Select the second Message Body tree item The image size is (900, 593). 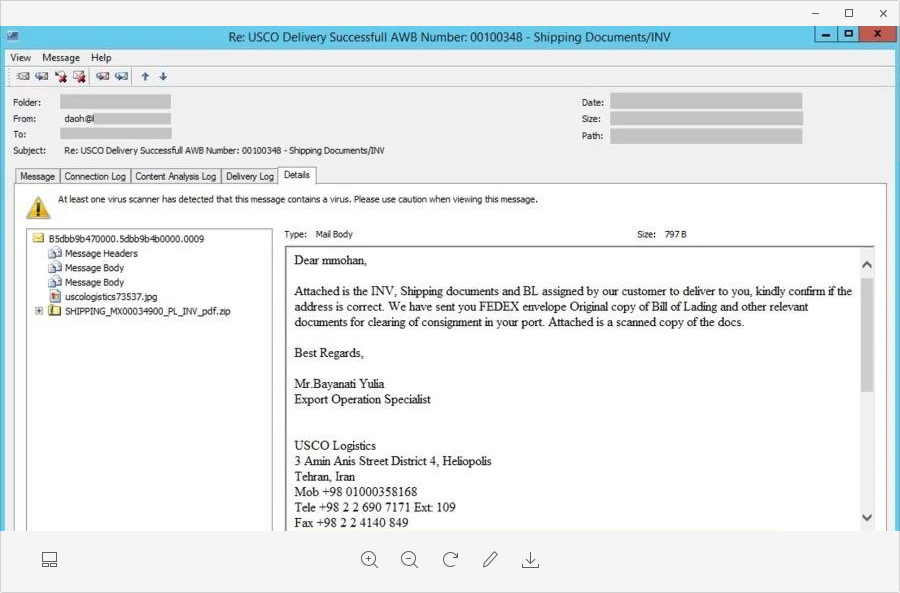coord(94,282)
